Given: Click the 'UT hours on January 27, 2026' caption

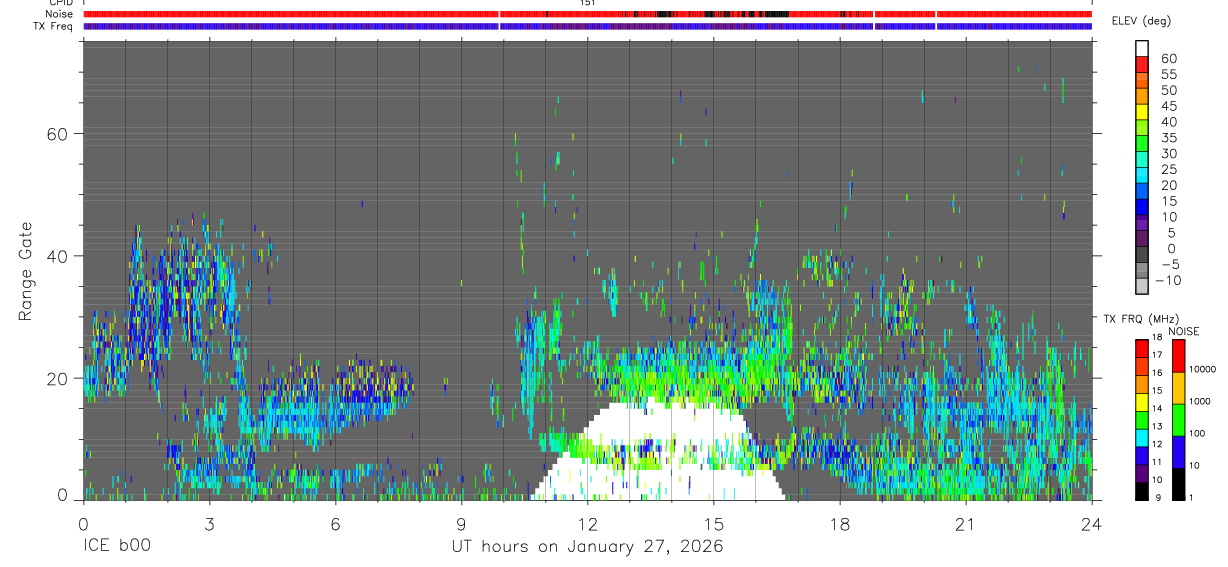Looking at the screenshot, I should click(x=586, y=547).
